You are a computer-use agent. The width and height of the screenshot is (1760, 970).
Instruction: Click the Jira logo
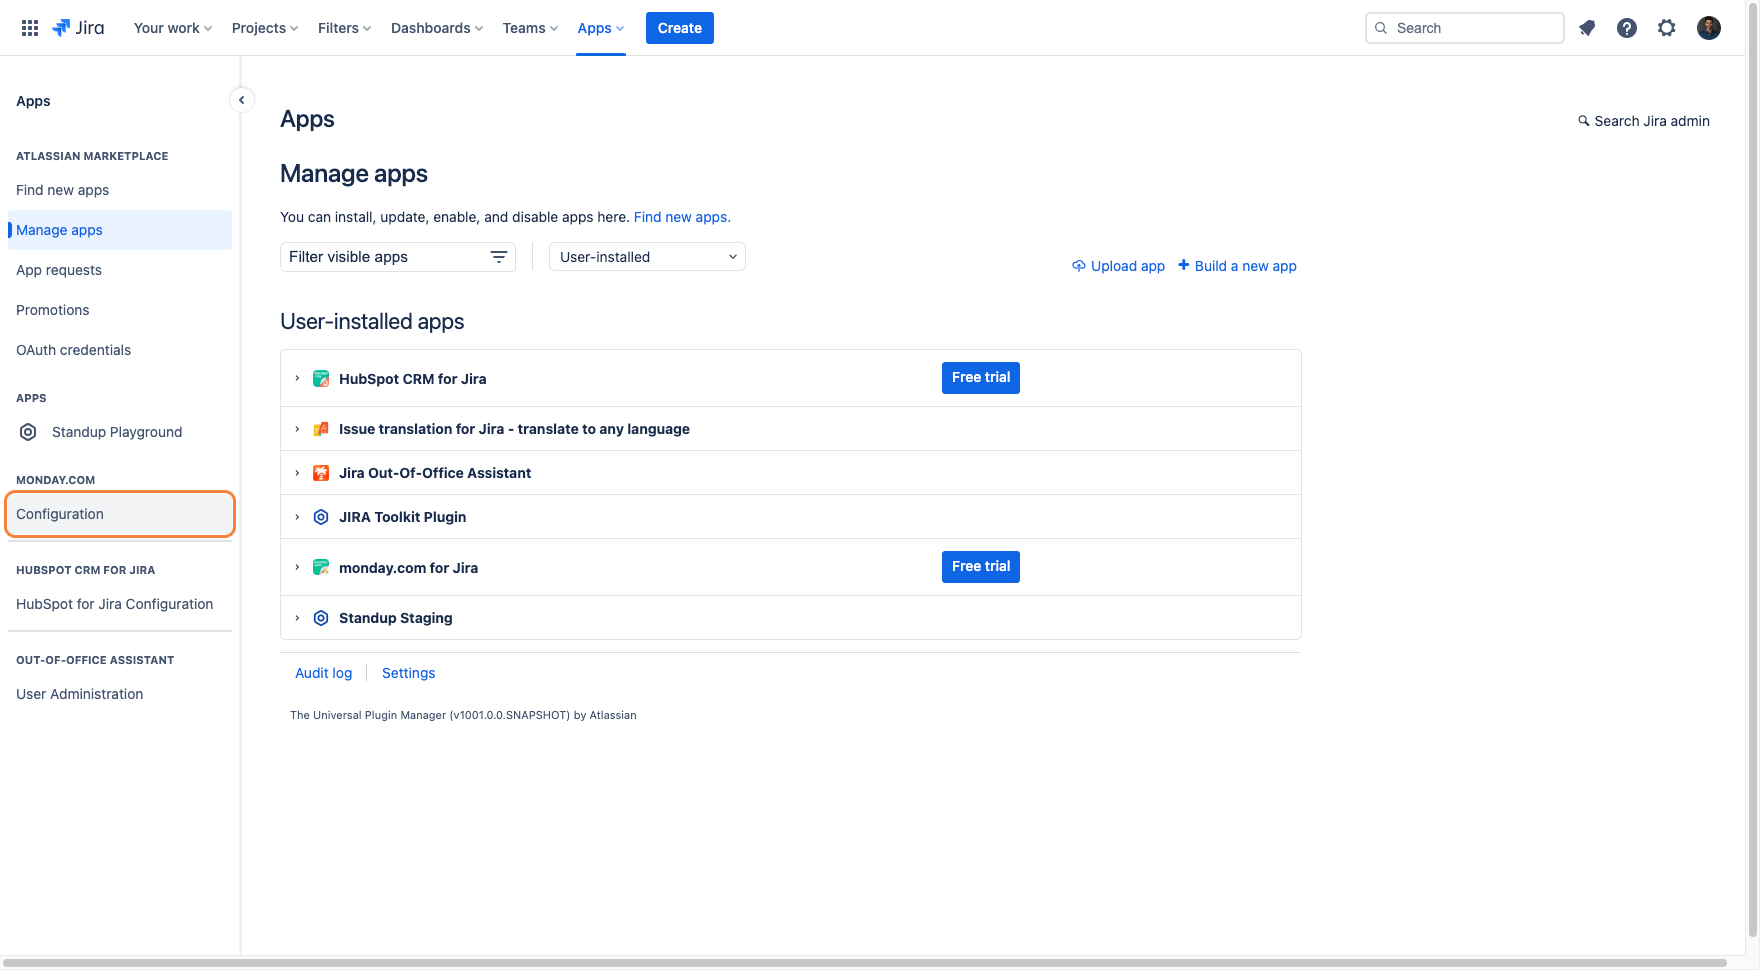pos(78,28)
